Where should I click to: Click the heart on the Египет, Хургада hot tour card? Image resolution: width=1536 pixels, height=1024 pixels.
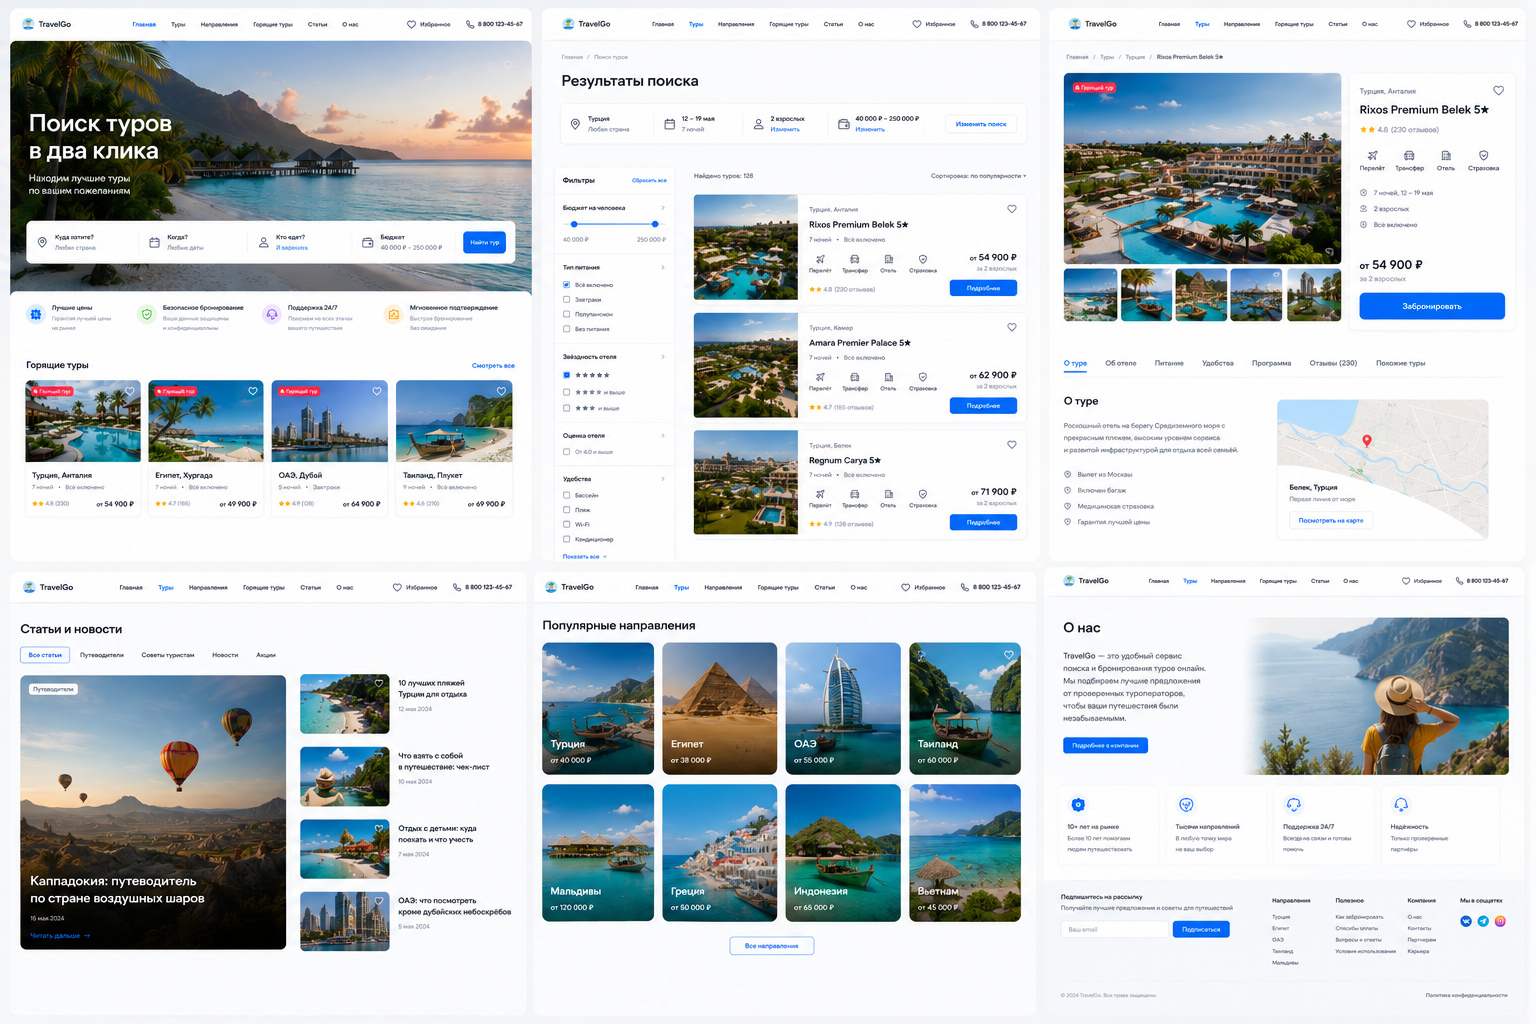point(253,391)
